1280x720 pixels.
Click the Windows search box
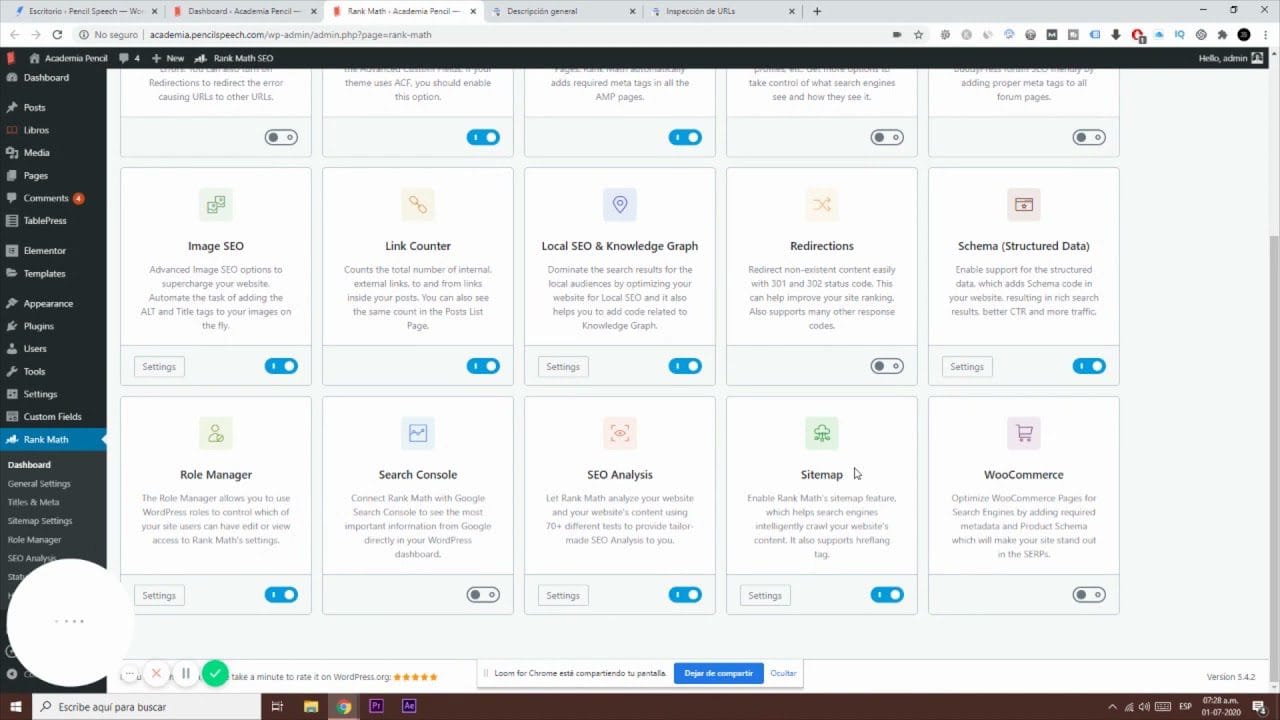click(146, 706)
